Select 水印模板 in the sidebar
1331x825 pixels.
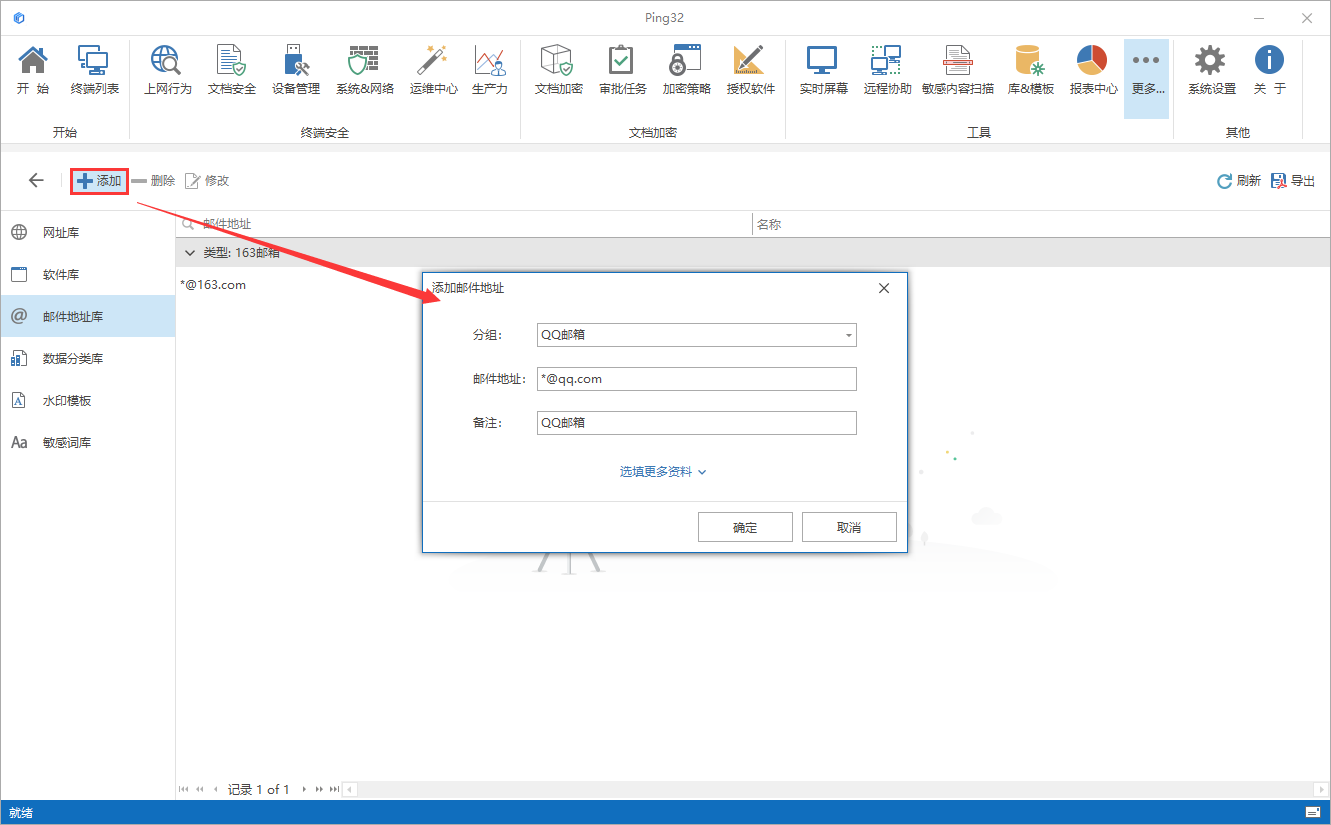click(x=88, y=400)
